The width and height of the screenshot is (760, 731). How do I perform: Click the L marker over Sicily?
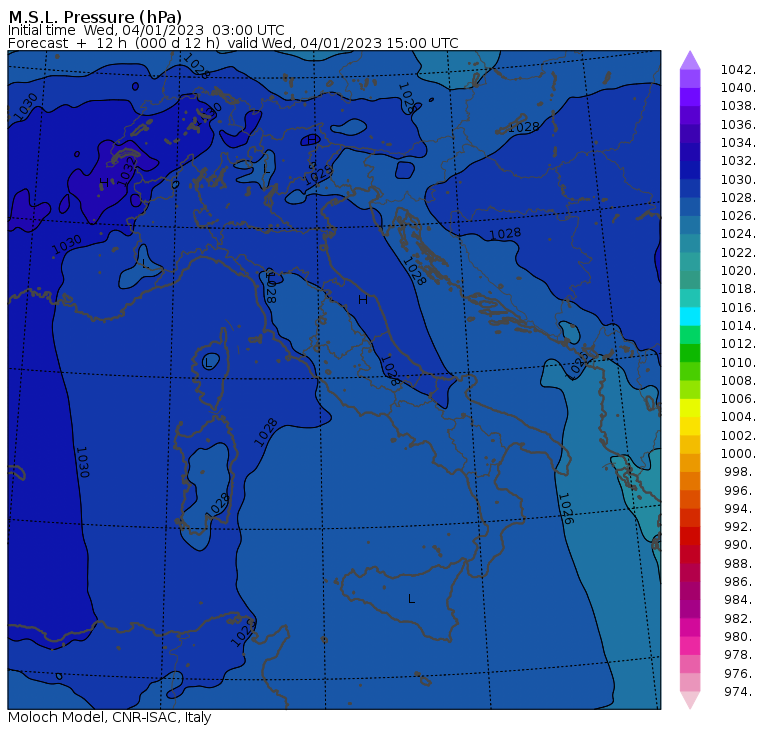pos(411,599)
